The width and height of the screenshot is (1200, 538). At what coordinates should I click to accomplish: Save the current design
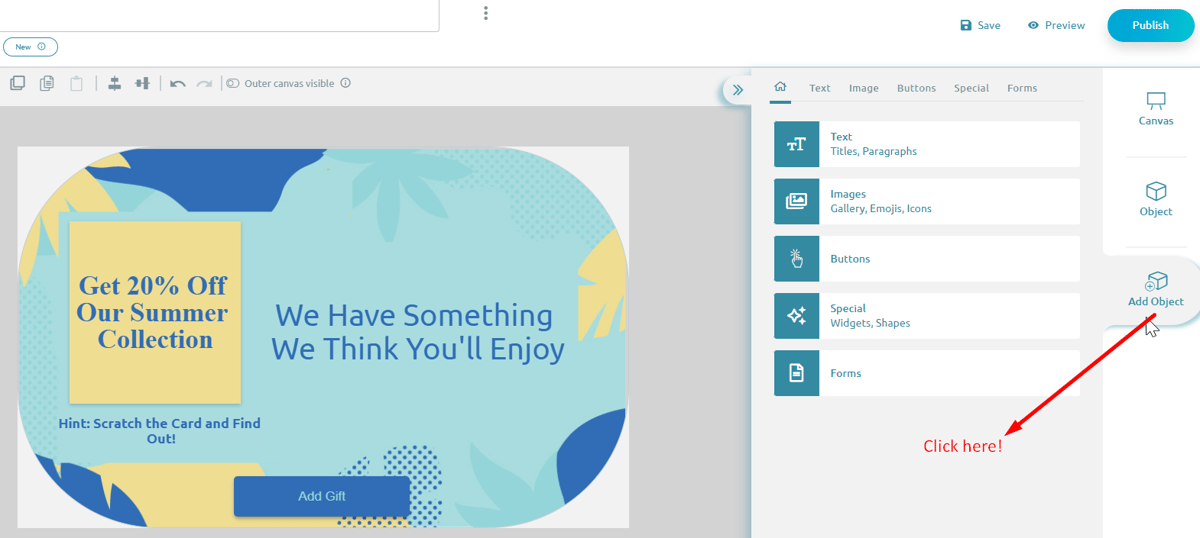coord(980,25)
